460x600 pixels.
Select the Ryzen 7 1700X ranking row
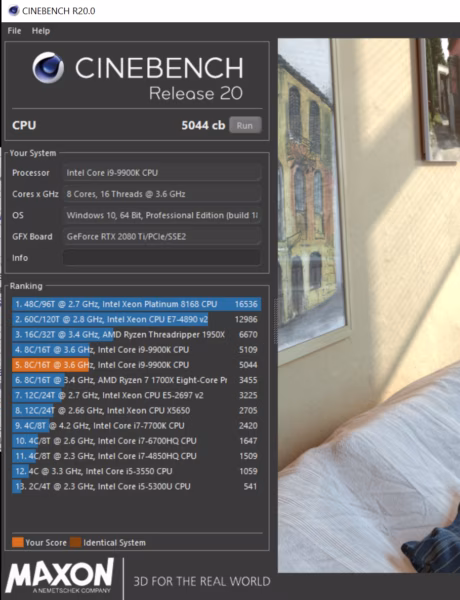coord(136,380)
